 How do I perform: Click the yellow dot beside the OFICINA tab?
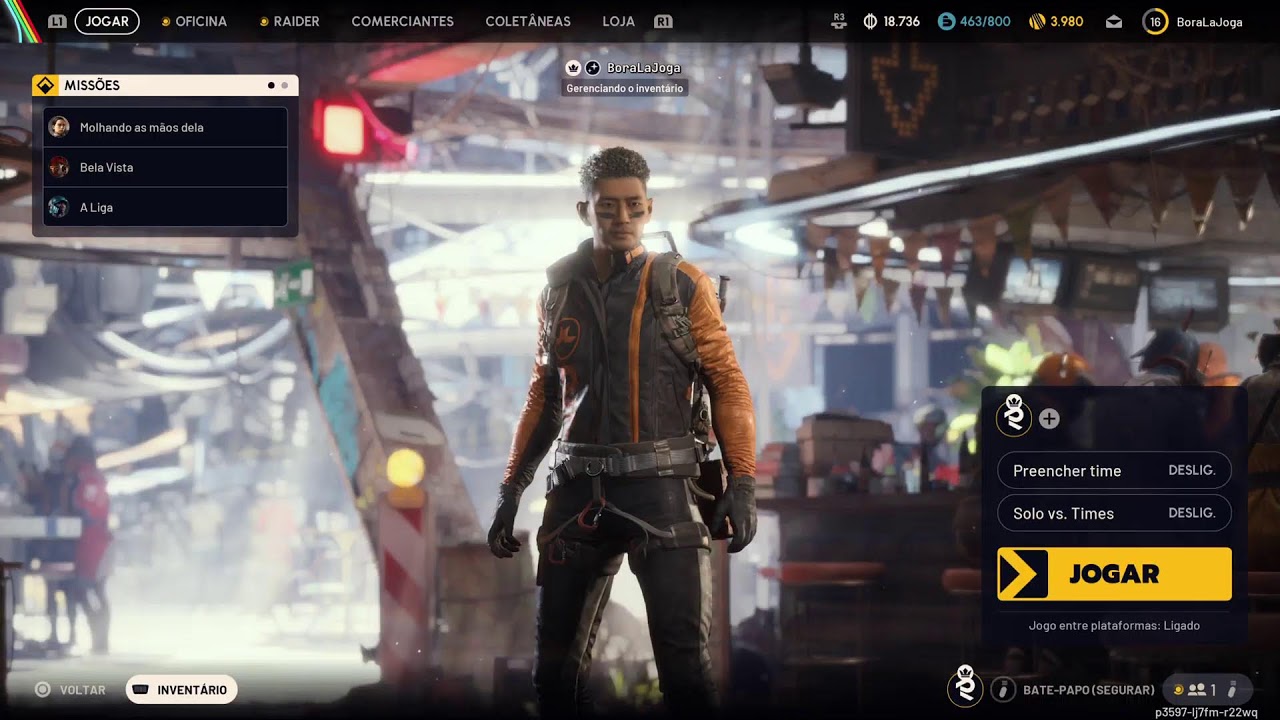(166, 21)
